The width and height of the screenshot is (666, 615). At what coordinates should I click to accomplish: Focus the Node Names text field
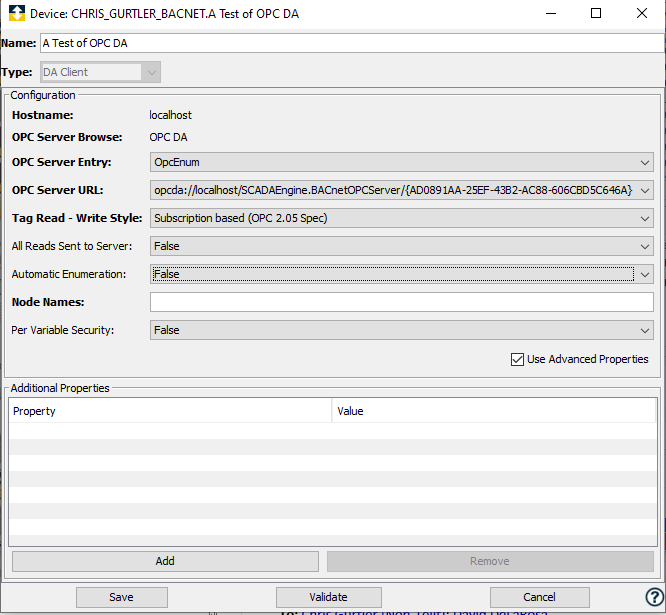pyautogui.click(x=402, y=302)
